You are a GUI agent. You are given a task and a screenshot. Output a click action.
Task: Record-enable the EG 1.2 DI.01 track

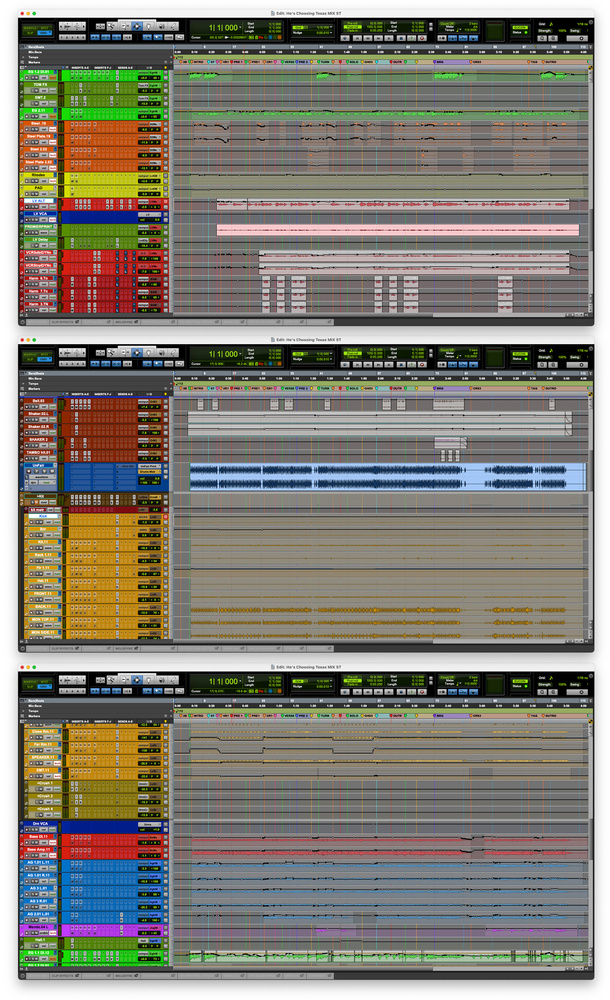click(27, 78)
